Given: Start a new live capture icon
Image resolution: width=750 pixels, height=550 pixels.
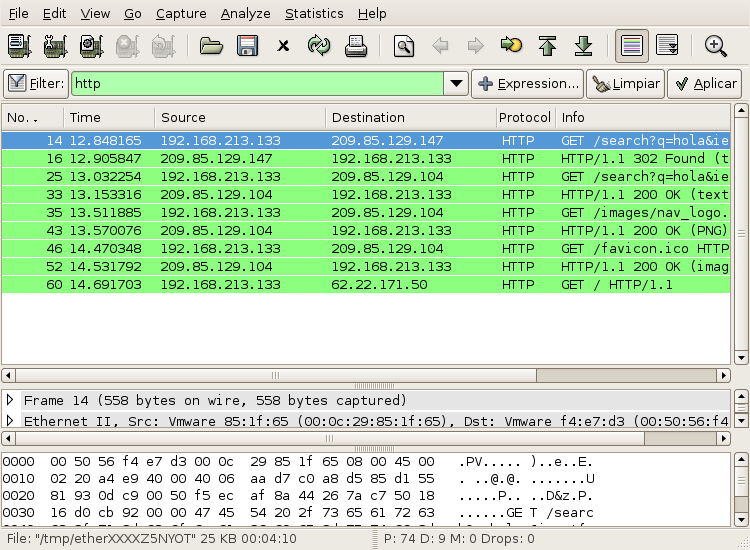Looking at the screenshot, I should pos(91,46).
